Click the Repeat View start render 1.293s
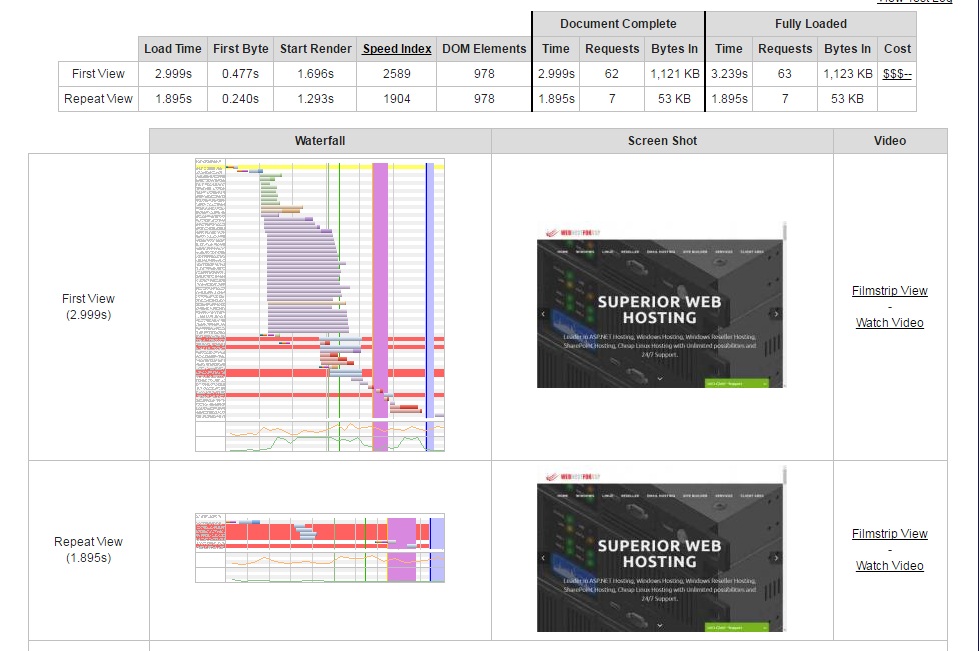Image resolution: width=979 pixels, height=651 pixels. tap(315, 99)
